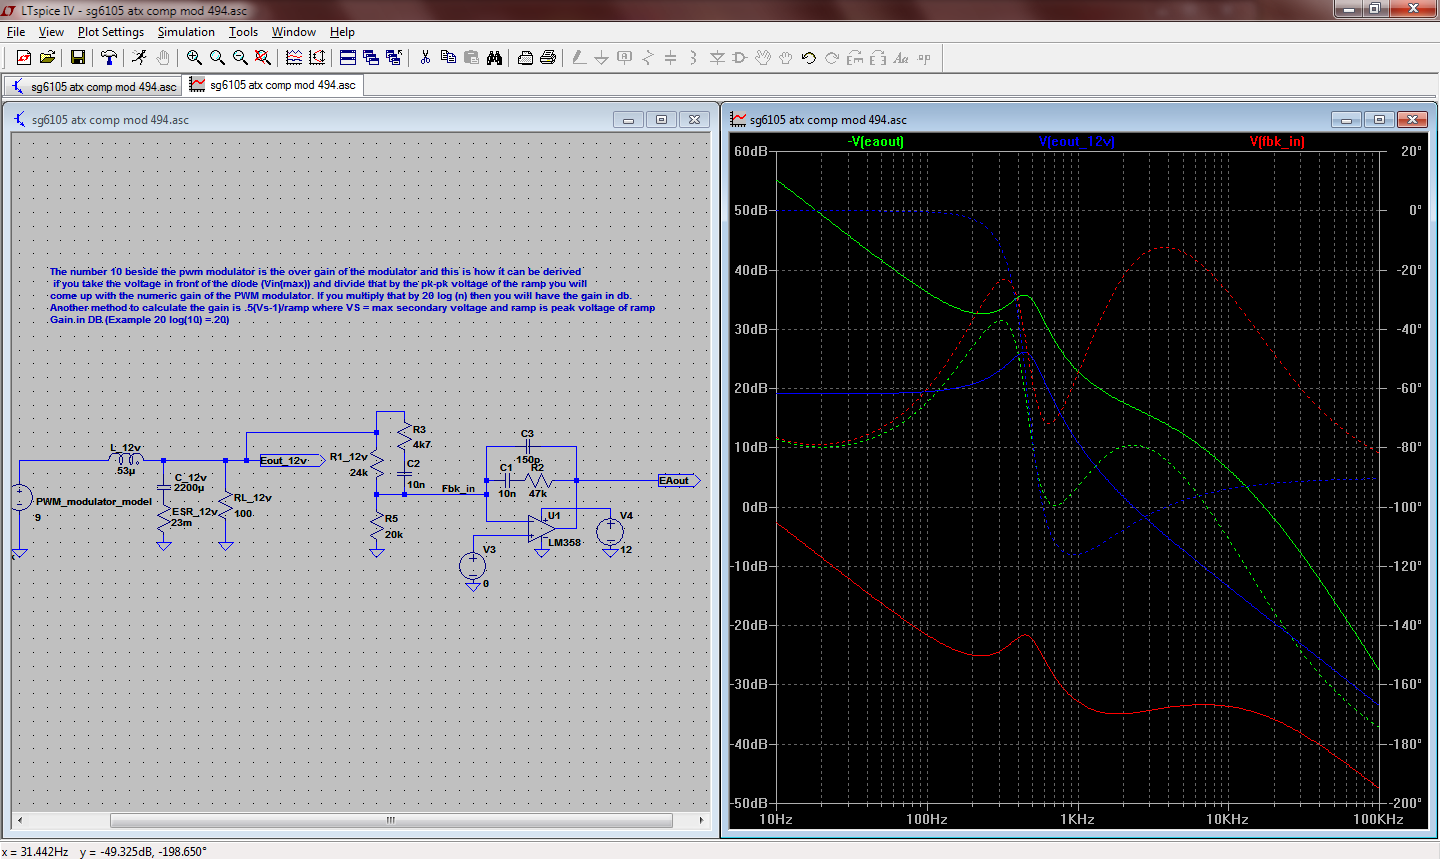Click the Zoom In magnifier icon
The height and width of the screenshot is (860, 1440).
point(194,58)
